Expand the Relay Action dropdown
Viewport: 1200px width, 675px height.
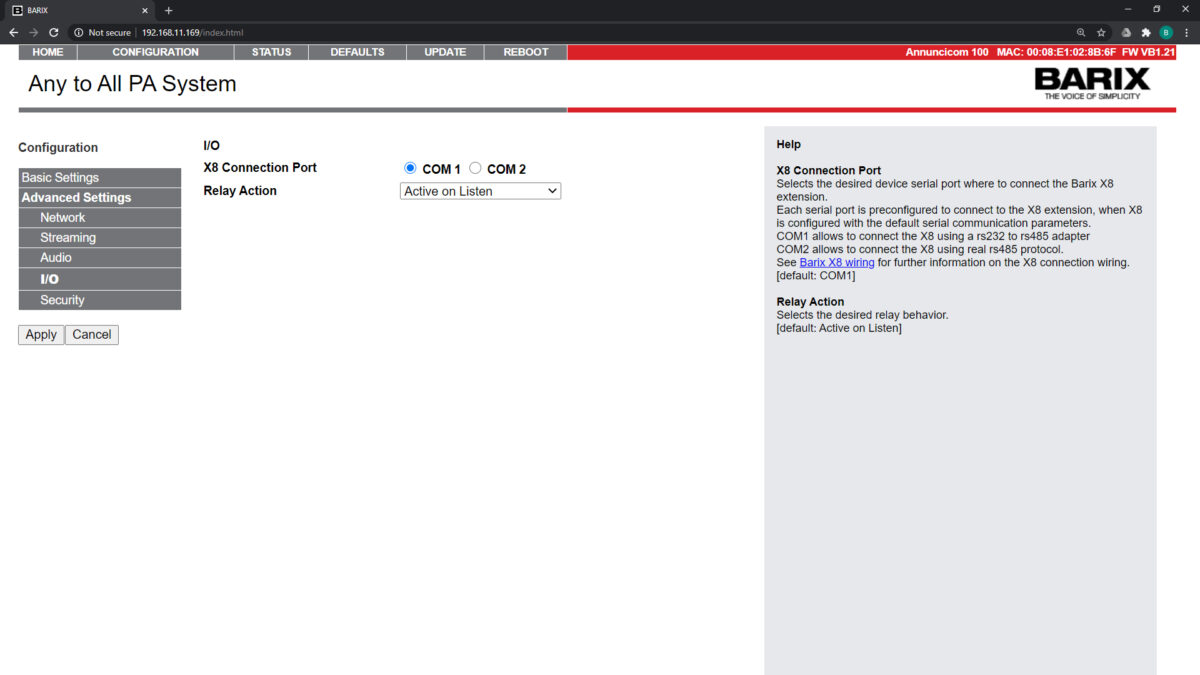(480, 191)
